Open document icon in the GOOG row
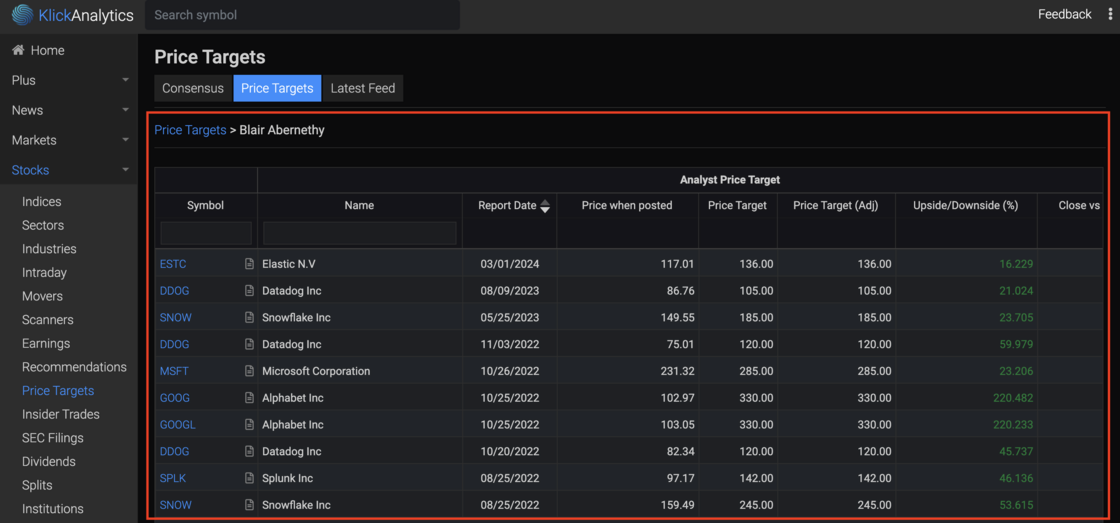The width and height of the screenshot is (1120, 523). [249, 398]
